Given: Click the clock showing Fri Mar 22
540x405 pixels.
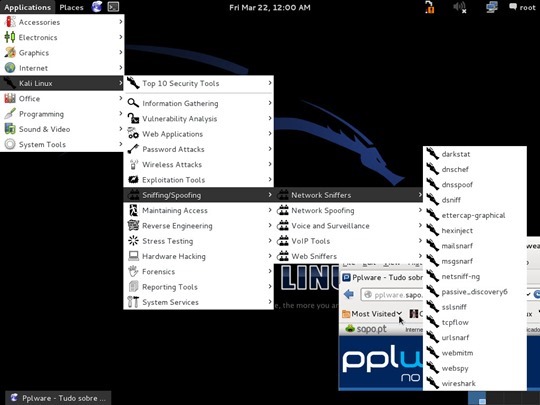Looking at the screenshot, I should pos(270,8).
